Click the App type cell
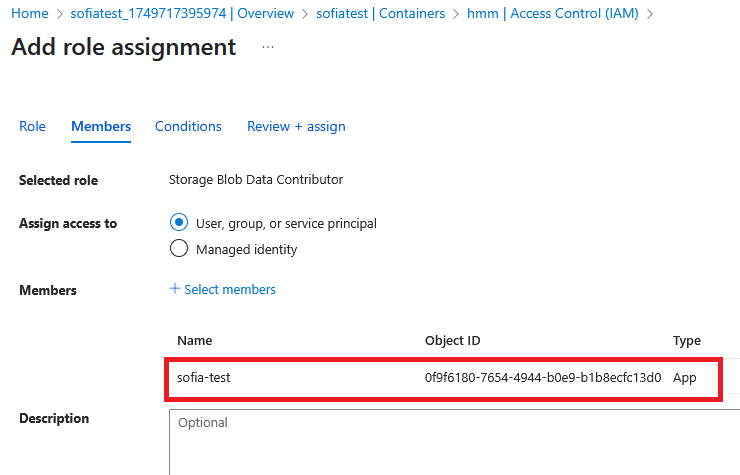 point(685,378)
